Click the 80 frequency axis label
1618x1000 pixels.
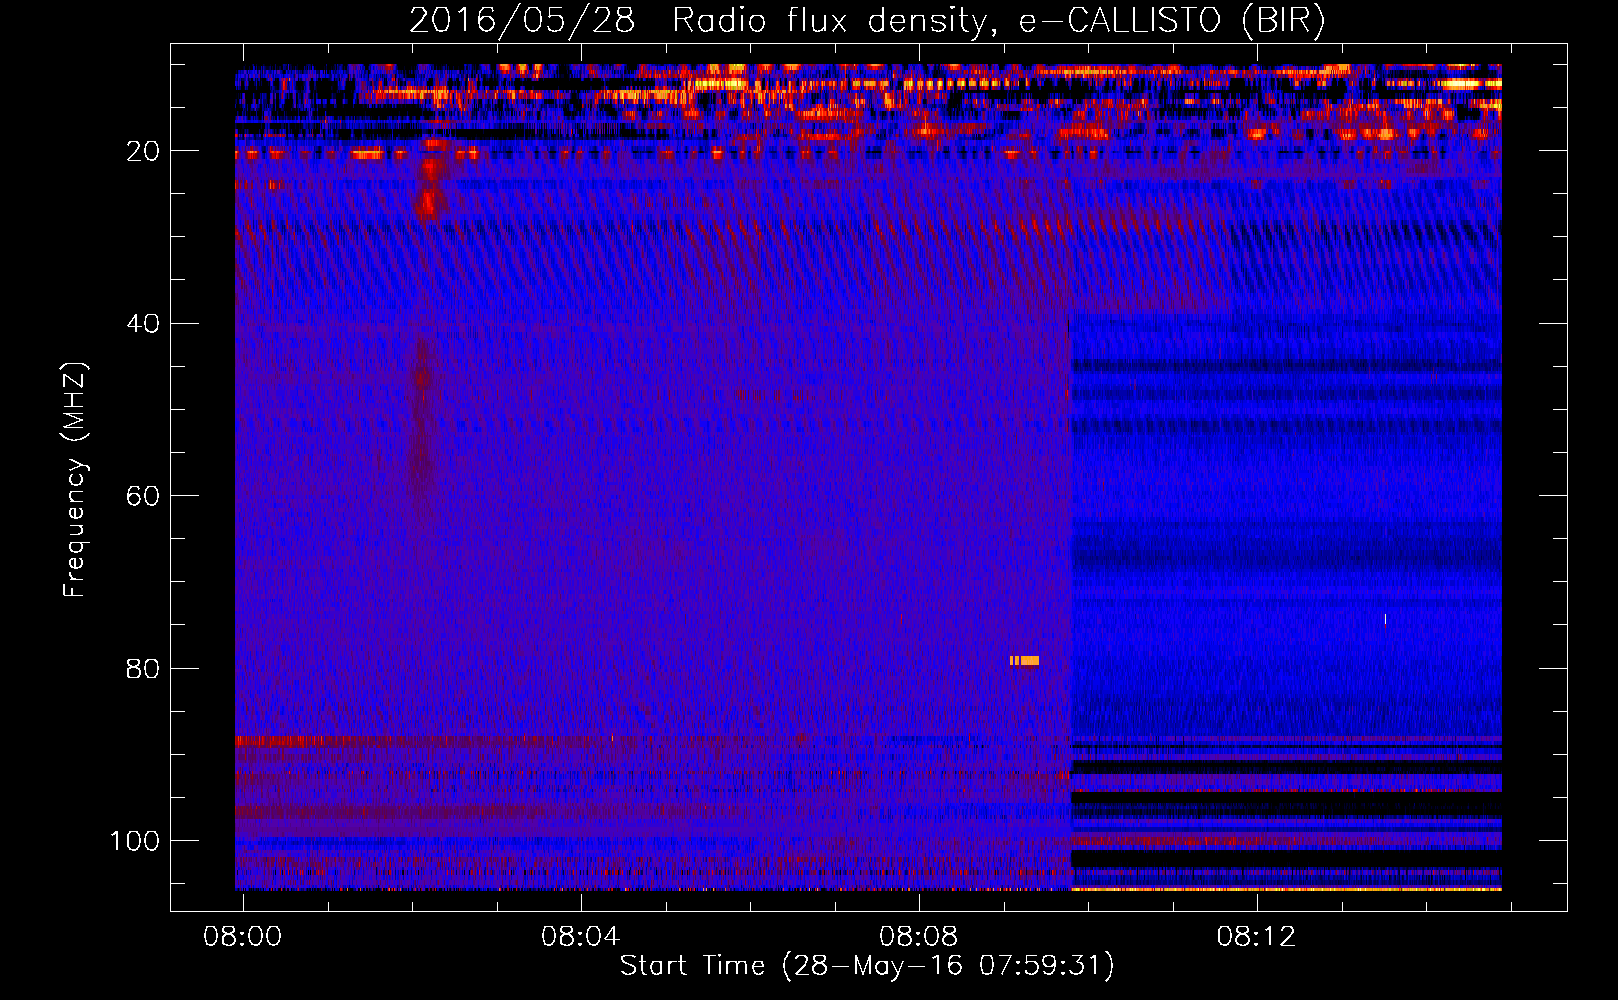click(x=144, y=668)
